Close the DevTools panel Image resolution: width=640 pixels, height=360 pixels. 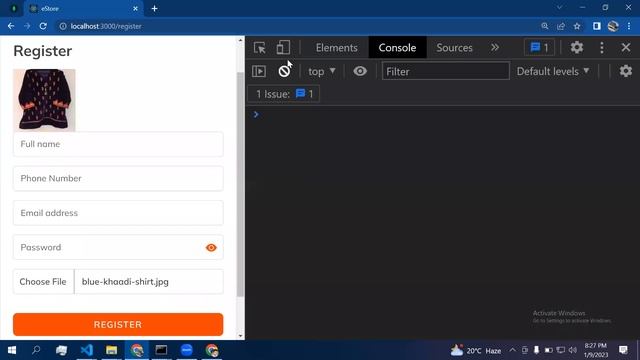coord(626,47)
